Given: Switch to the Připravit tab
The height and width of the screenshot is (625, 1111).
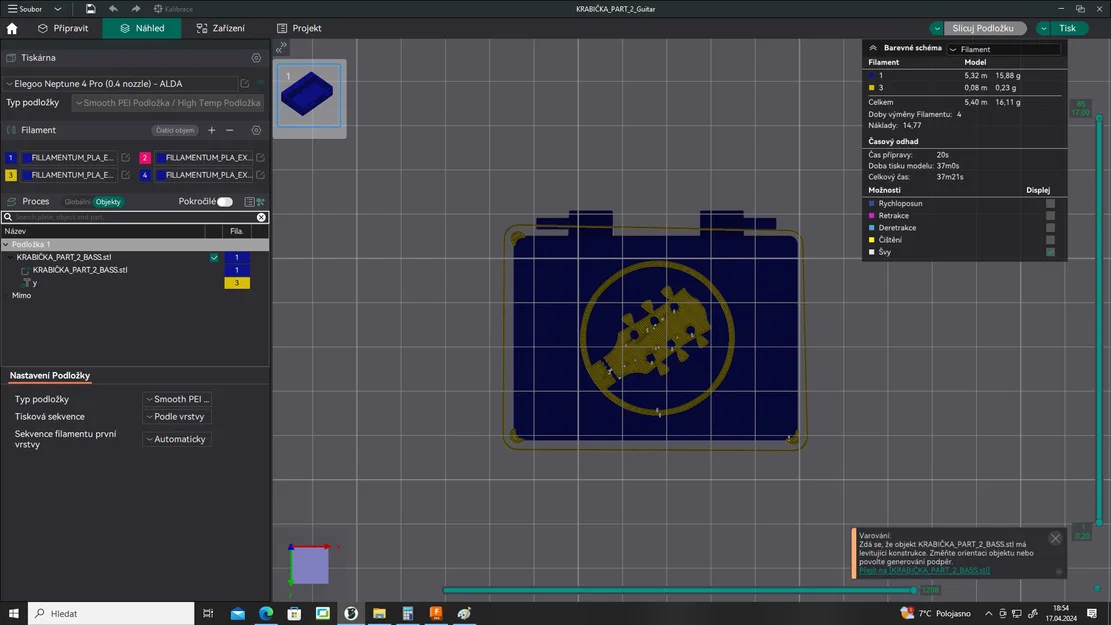Looking at the screenshot, I should click(63, 28).
